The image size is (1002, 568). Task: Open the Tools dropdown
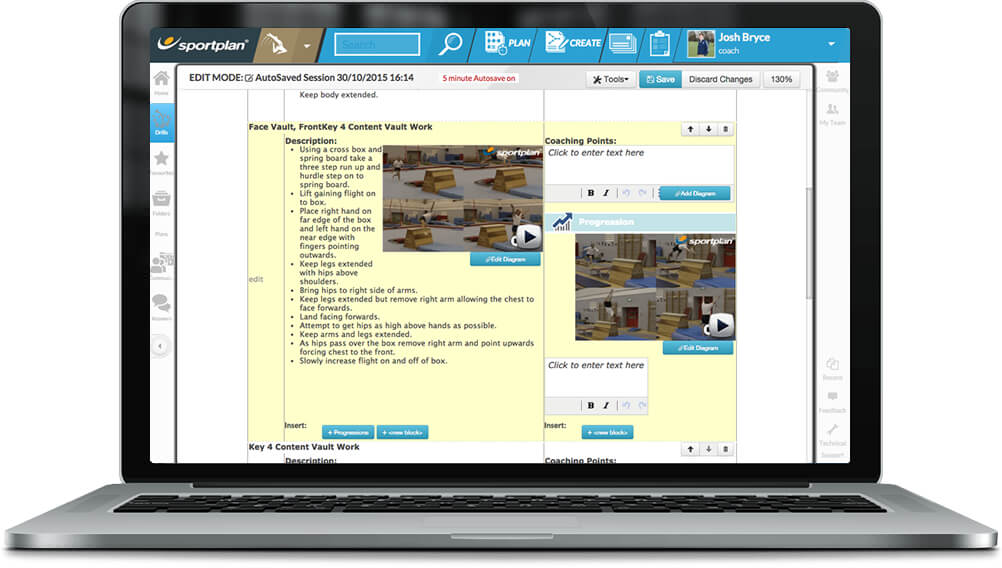click(x=611, y=79)
